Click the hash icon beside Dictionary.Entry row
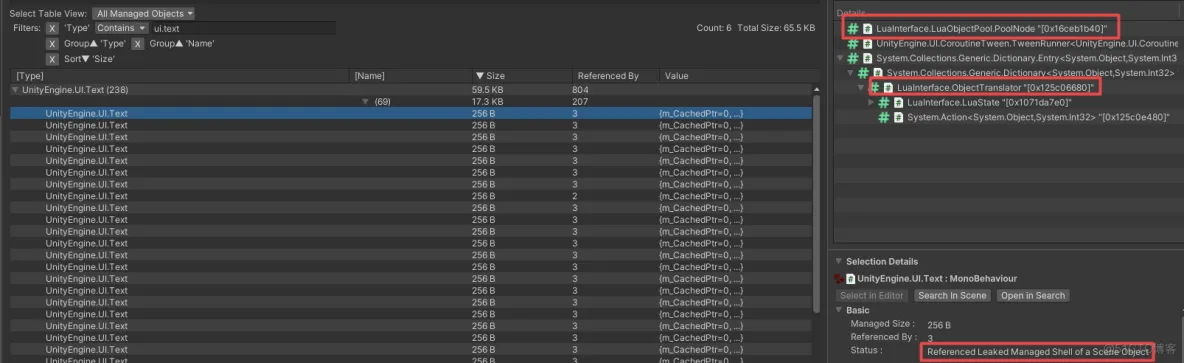The image size is (1184, 363). pyautogui.click(x=853, y=58)
